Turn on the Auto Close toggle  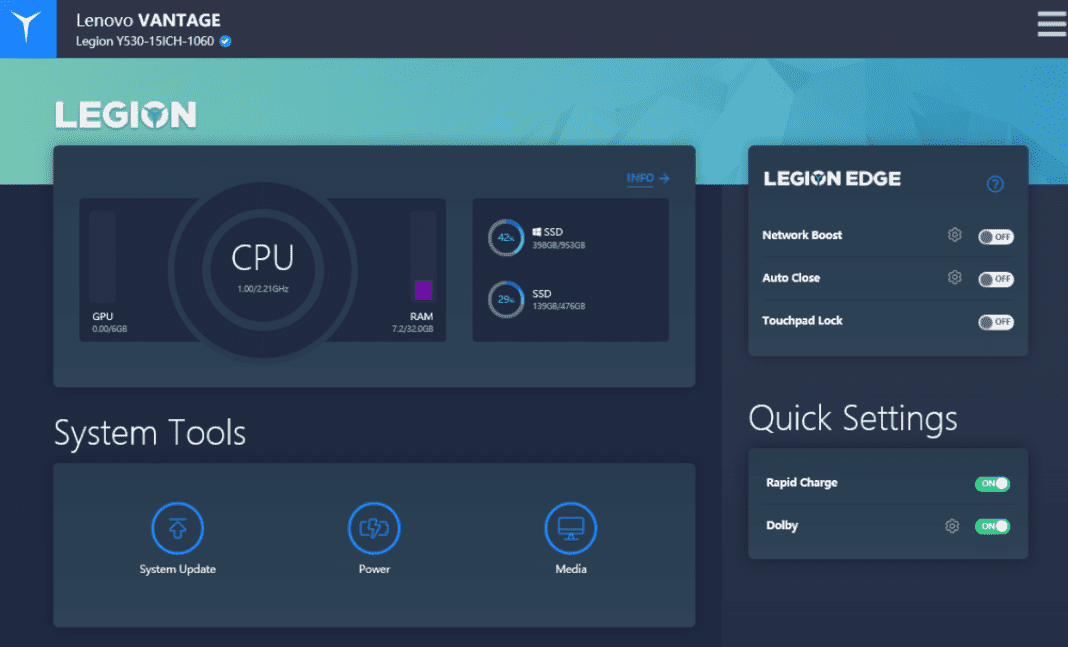pos(995,279)
